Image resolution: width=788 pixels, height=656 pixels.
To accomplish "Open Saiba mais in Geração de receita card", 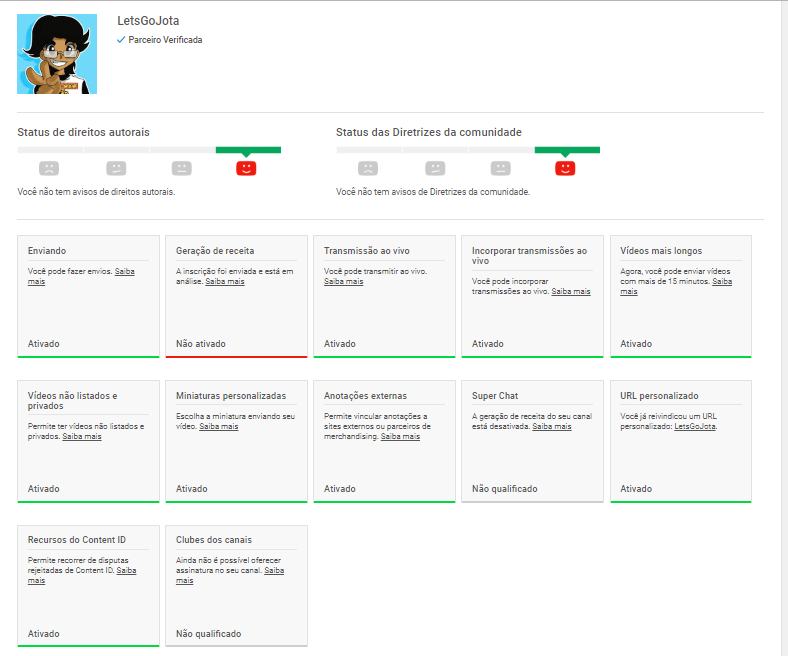I will coord(225,282).
